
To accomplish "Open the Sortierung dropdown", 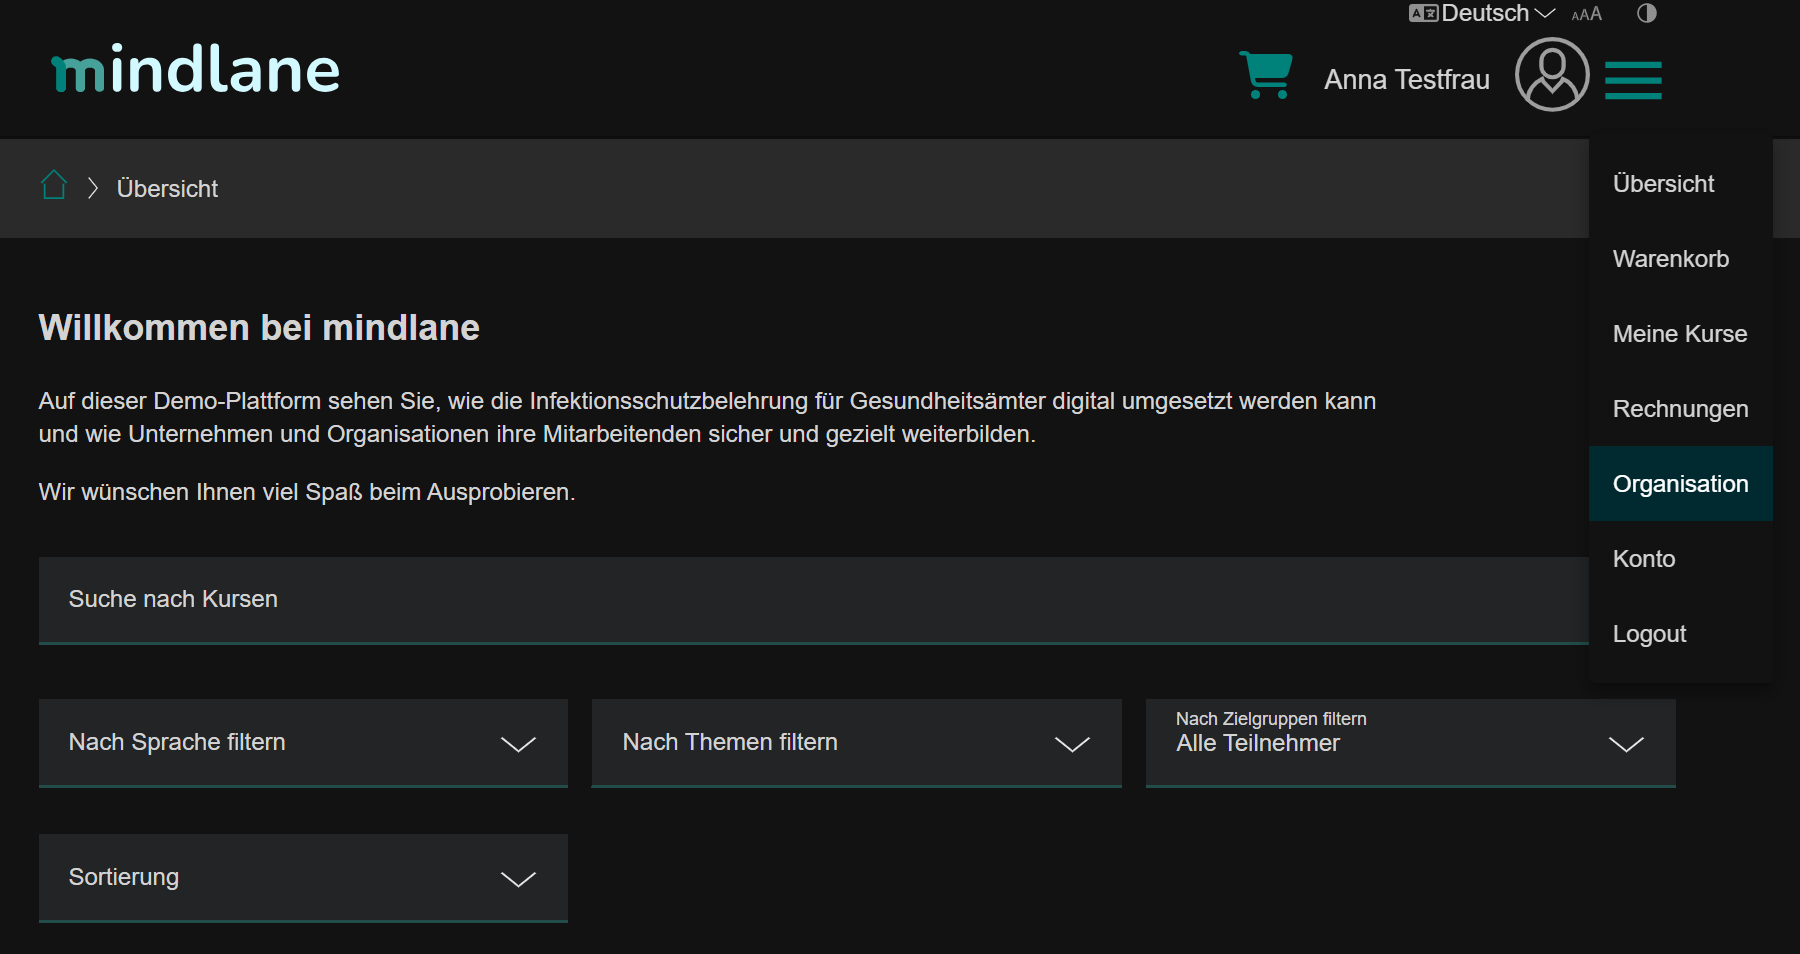I will (x=303, y=878).
